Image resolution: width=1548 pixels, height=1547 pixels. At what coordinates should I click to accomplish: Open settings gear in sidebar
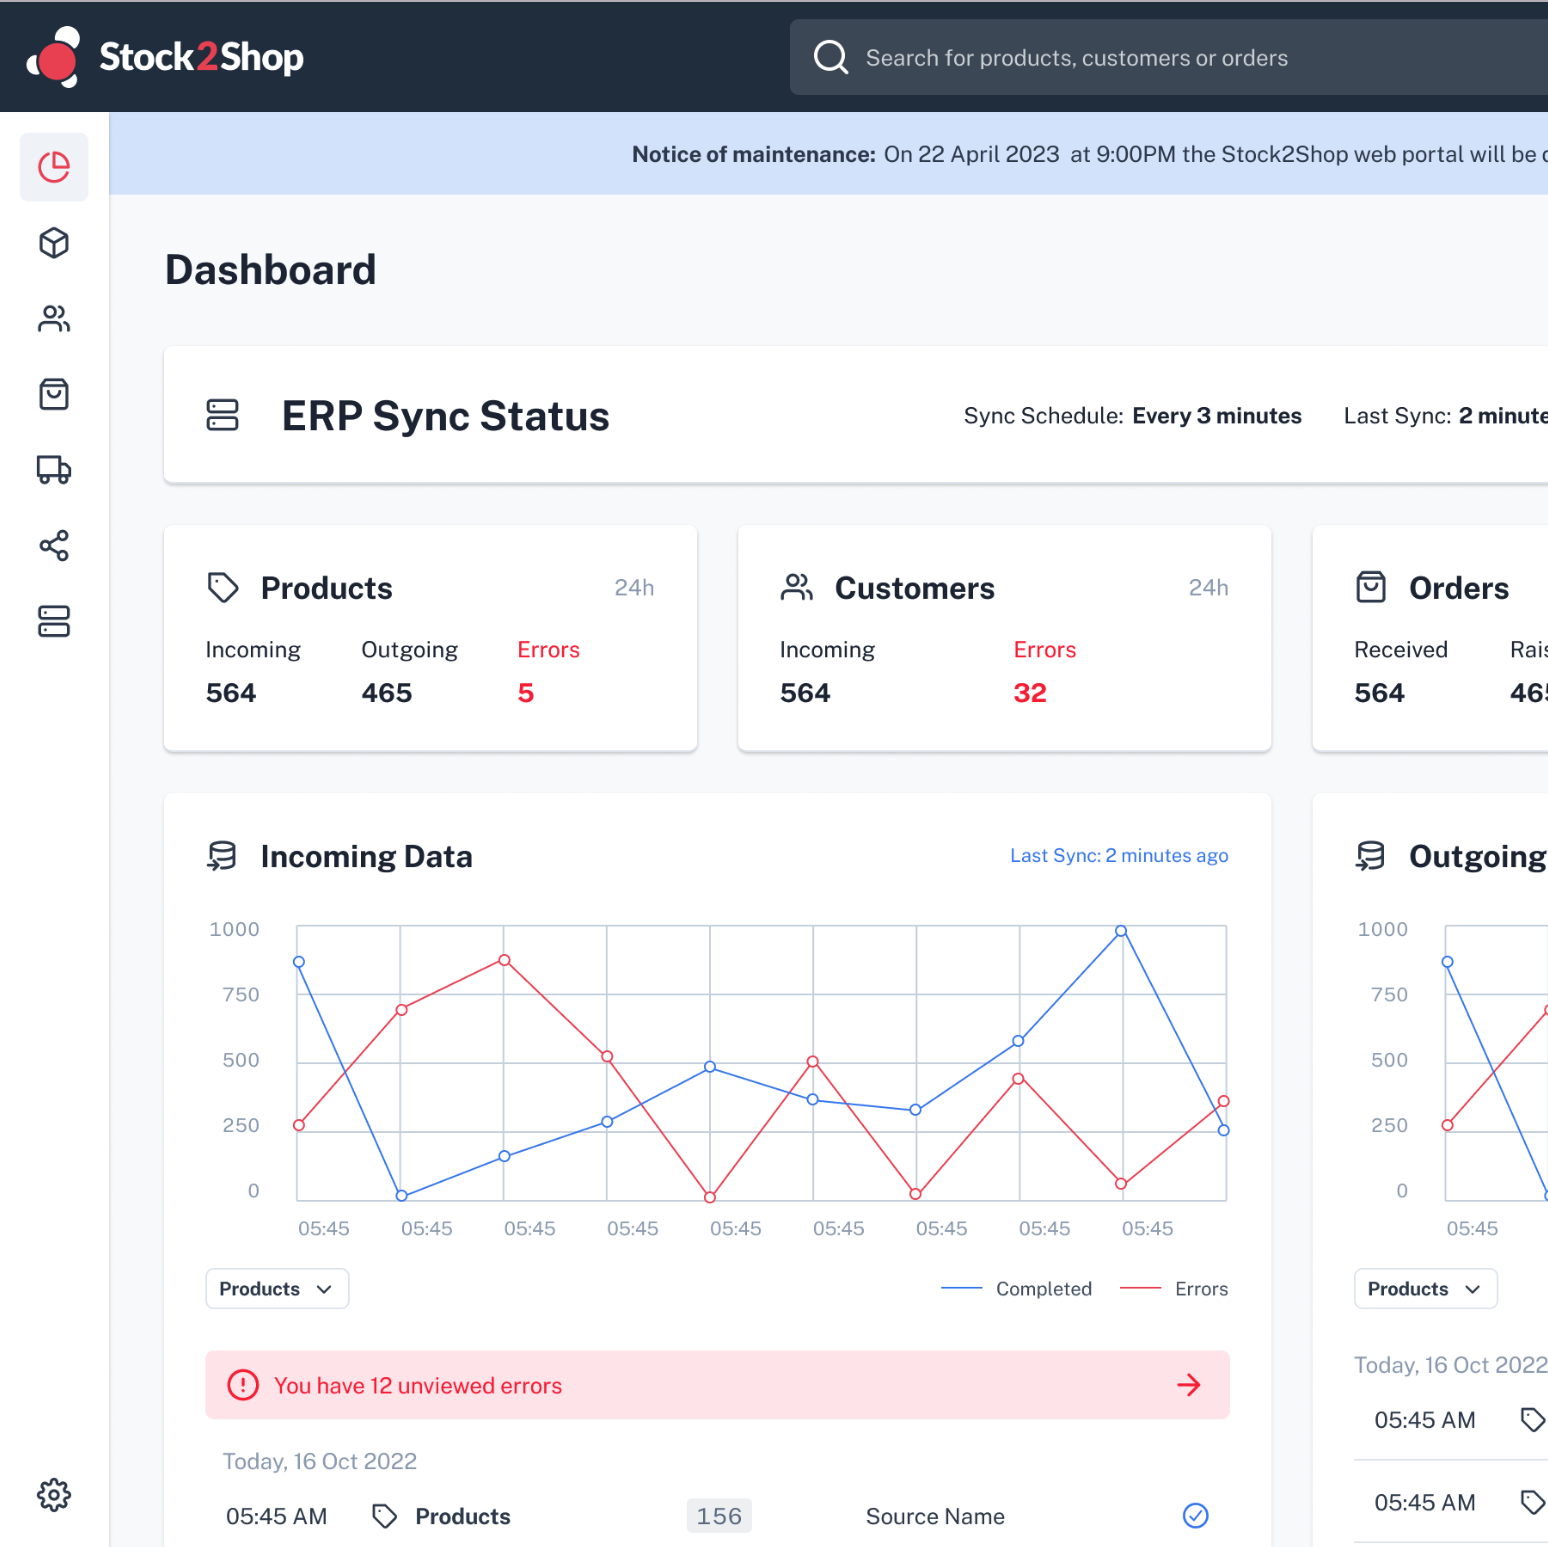pos(54,1495)
